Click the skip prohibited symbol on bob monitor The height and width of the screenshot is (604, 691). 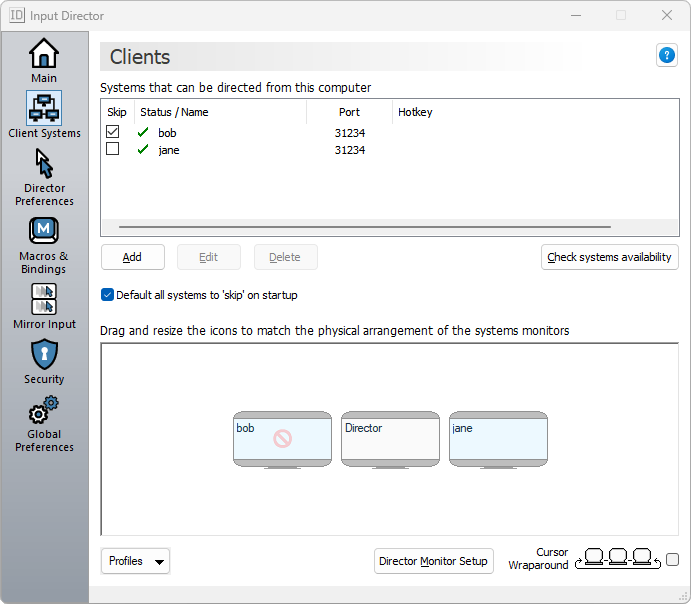(x=282, y=439)
